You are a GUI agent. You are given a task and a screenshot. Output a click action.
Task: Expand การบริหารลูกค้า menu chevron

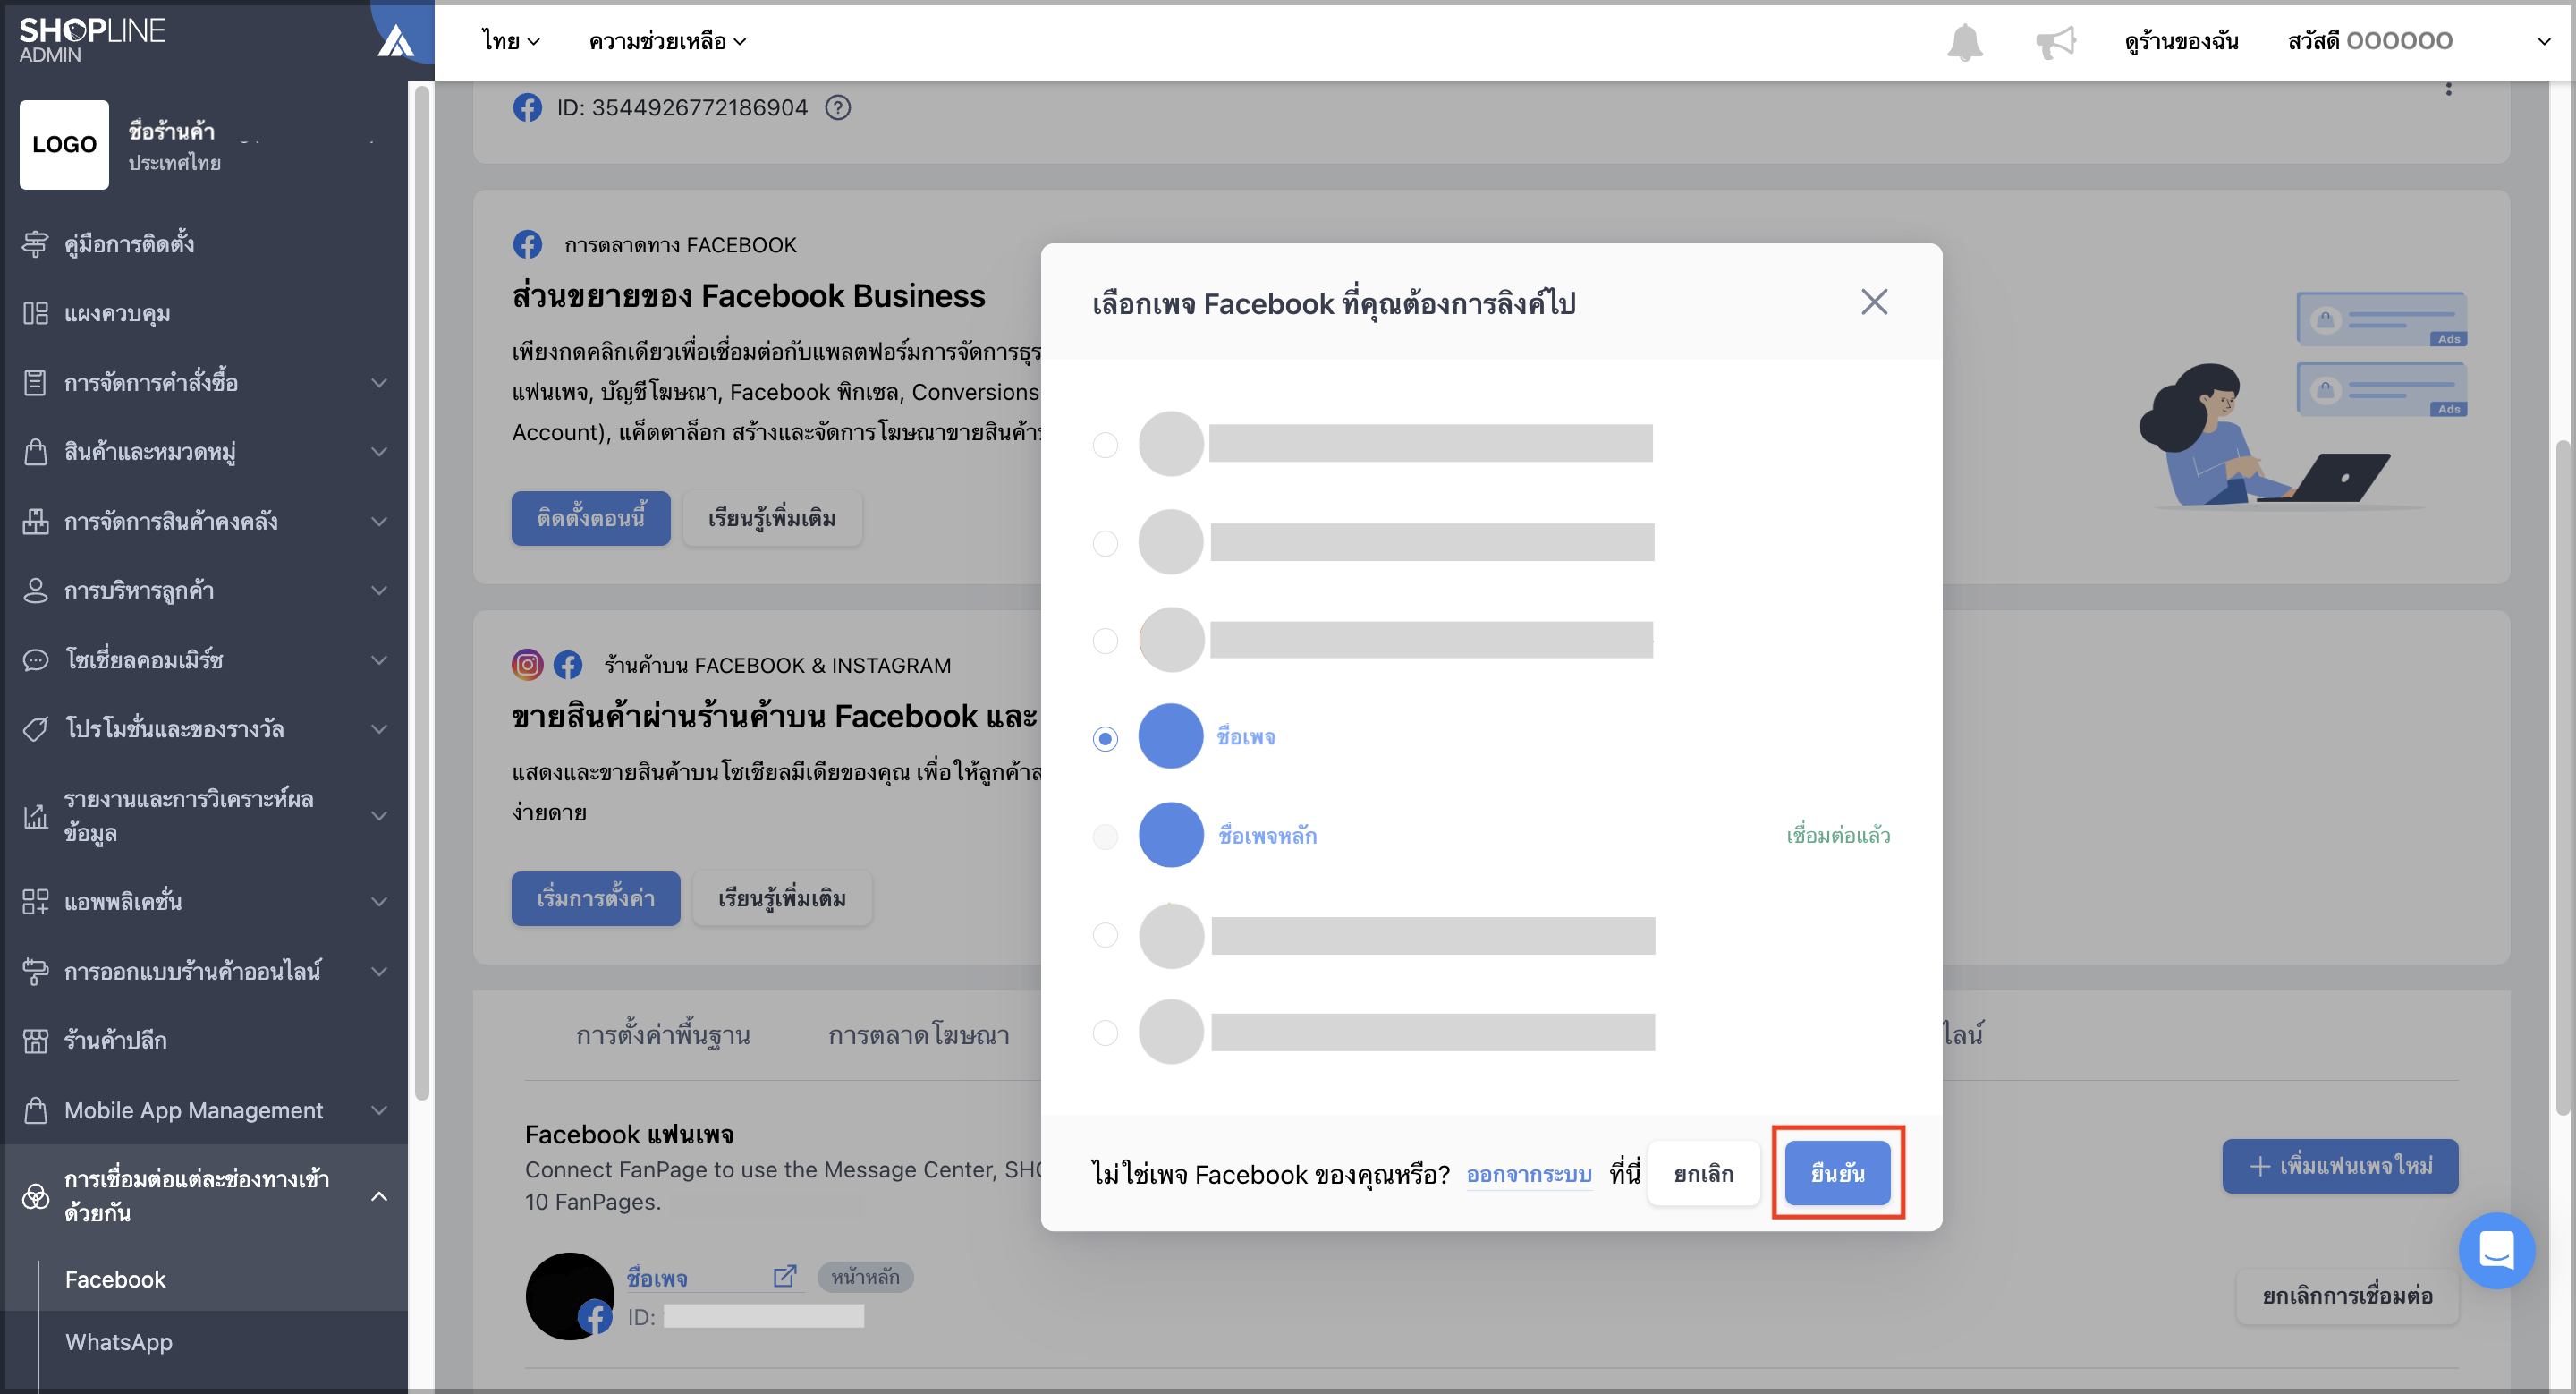pos(379,590)
